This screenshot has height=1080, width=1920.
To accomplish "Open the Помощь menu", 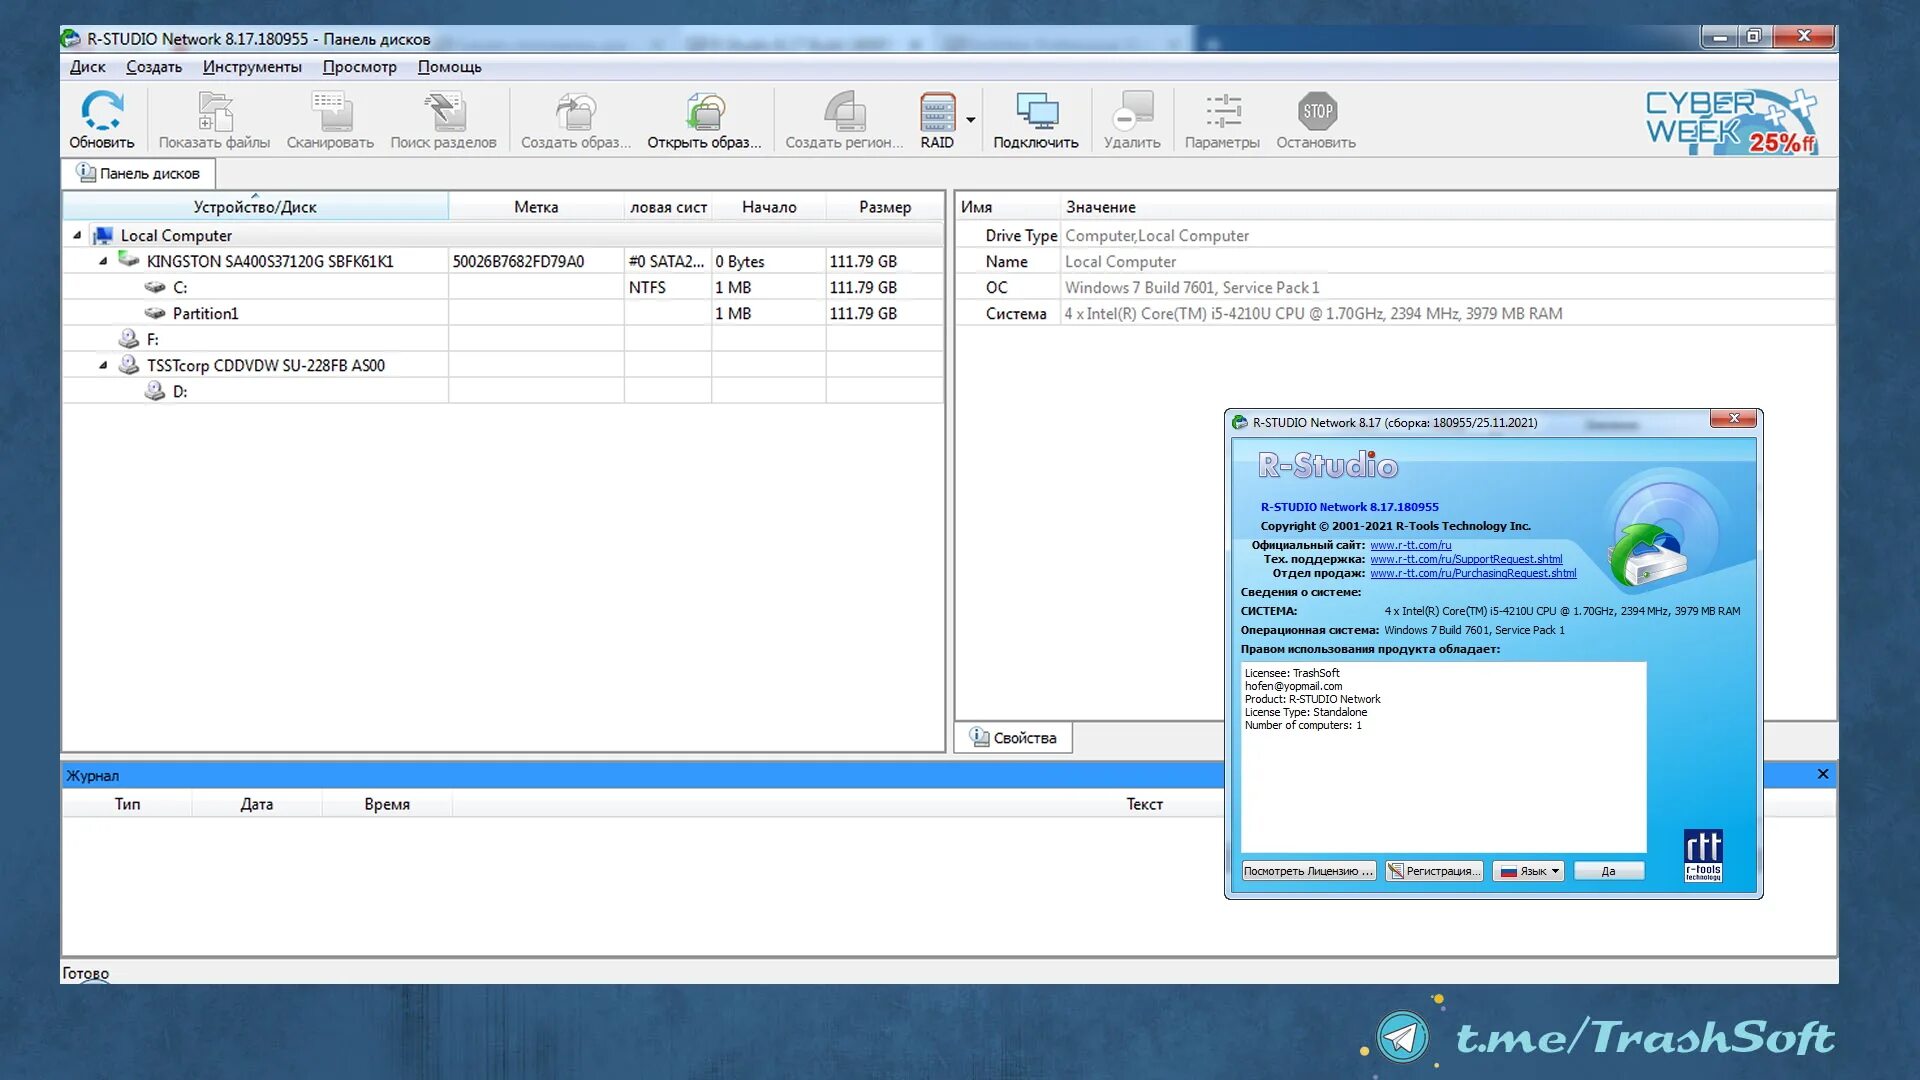I will 450,67.
